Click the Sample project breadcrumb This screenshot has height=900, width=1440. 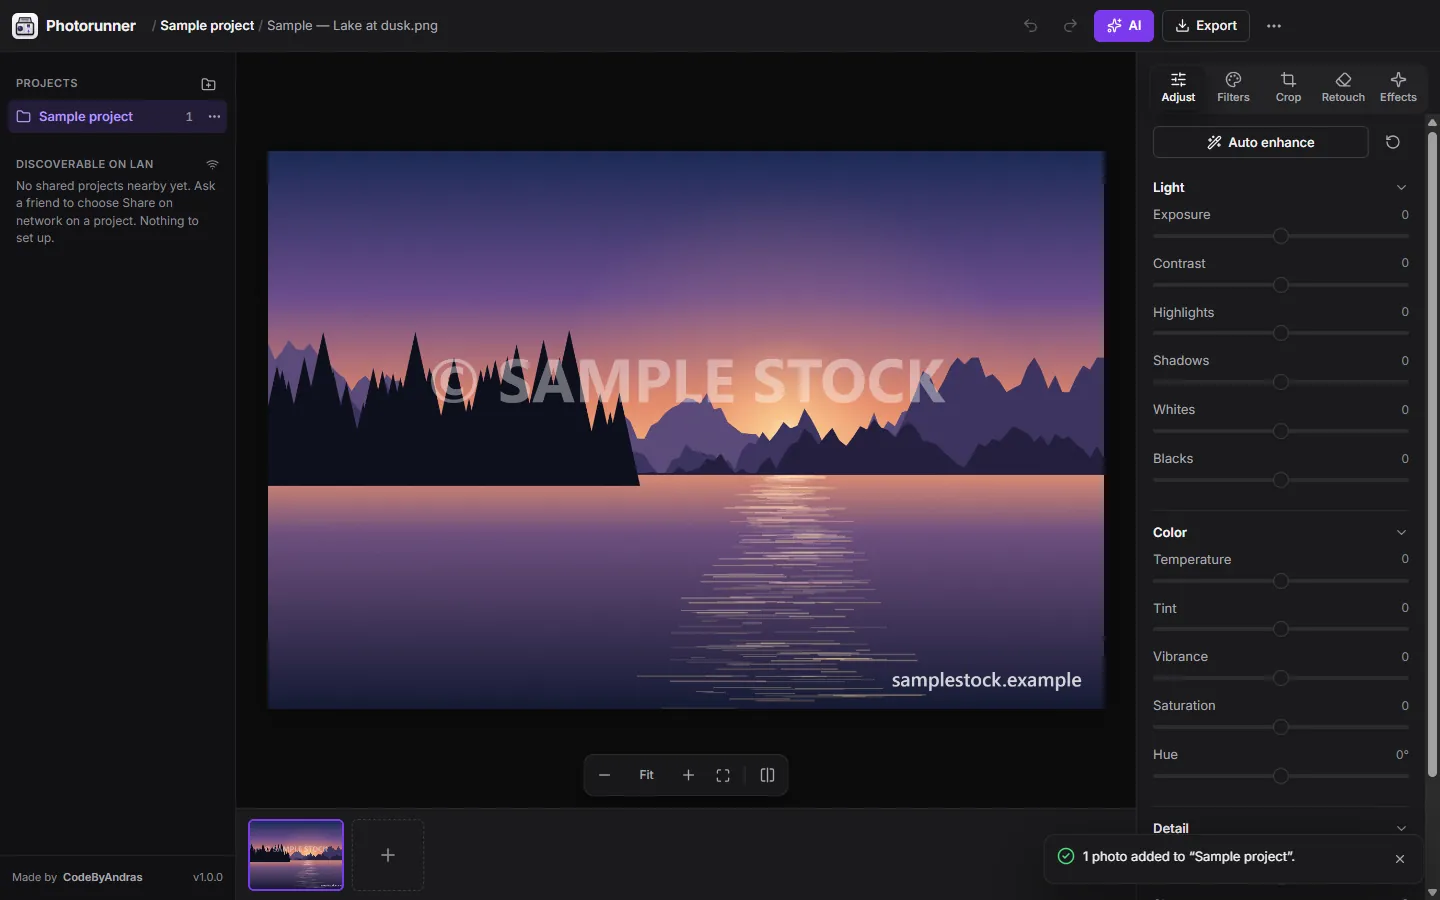pos(207,26)
